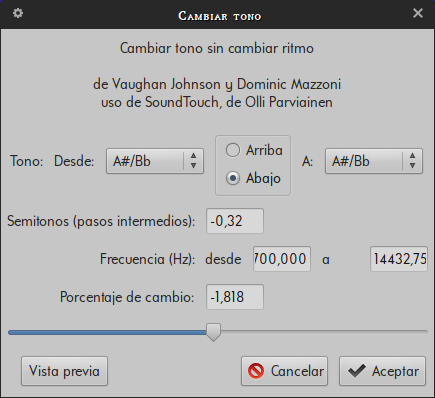The height and width of the screenshot is (398, 435).
Task: Click the Semitonos field showing -0,32
Action: (x=235, y=221)
